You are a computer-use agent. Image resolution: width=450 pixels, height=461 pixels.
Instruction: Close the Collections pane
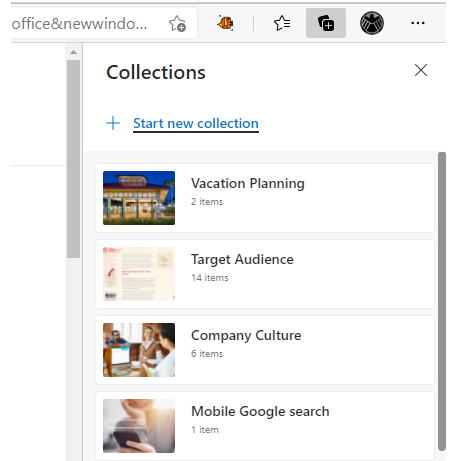(421, 70)
